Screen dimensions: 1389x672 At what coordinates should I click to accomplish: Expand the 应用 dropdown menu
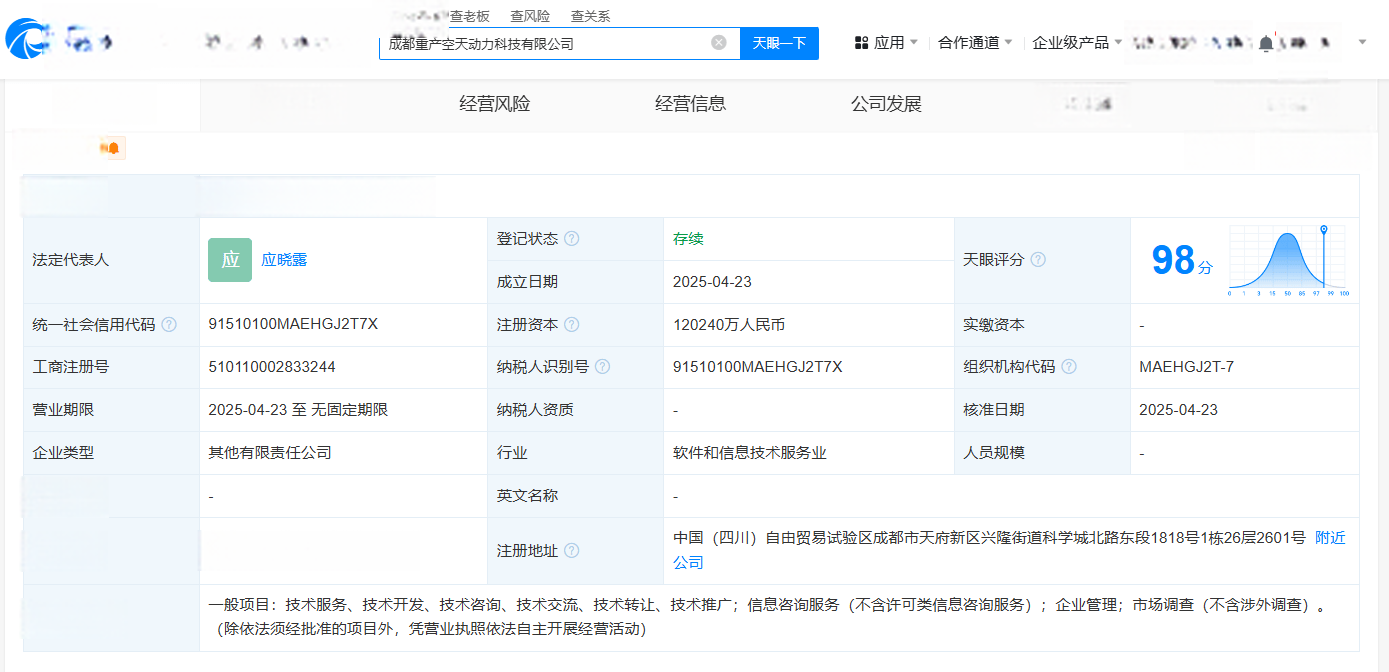click(913, 43)
